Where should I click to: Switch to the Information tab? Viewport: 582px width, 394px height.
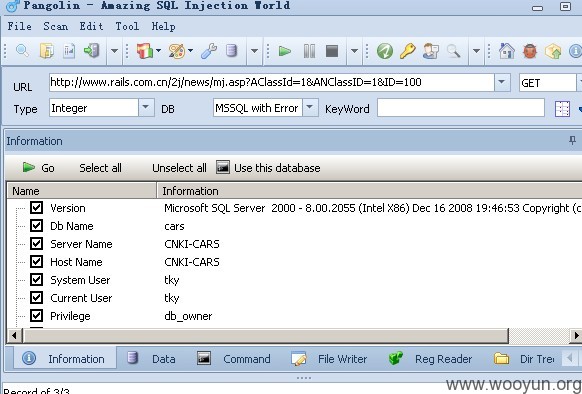point(64,358)
